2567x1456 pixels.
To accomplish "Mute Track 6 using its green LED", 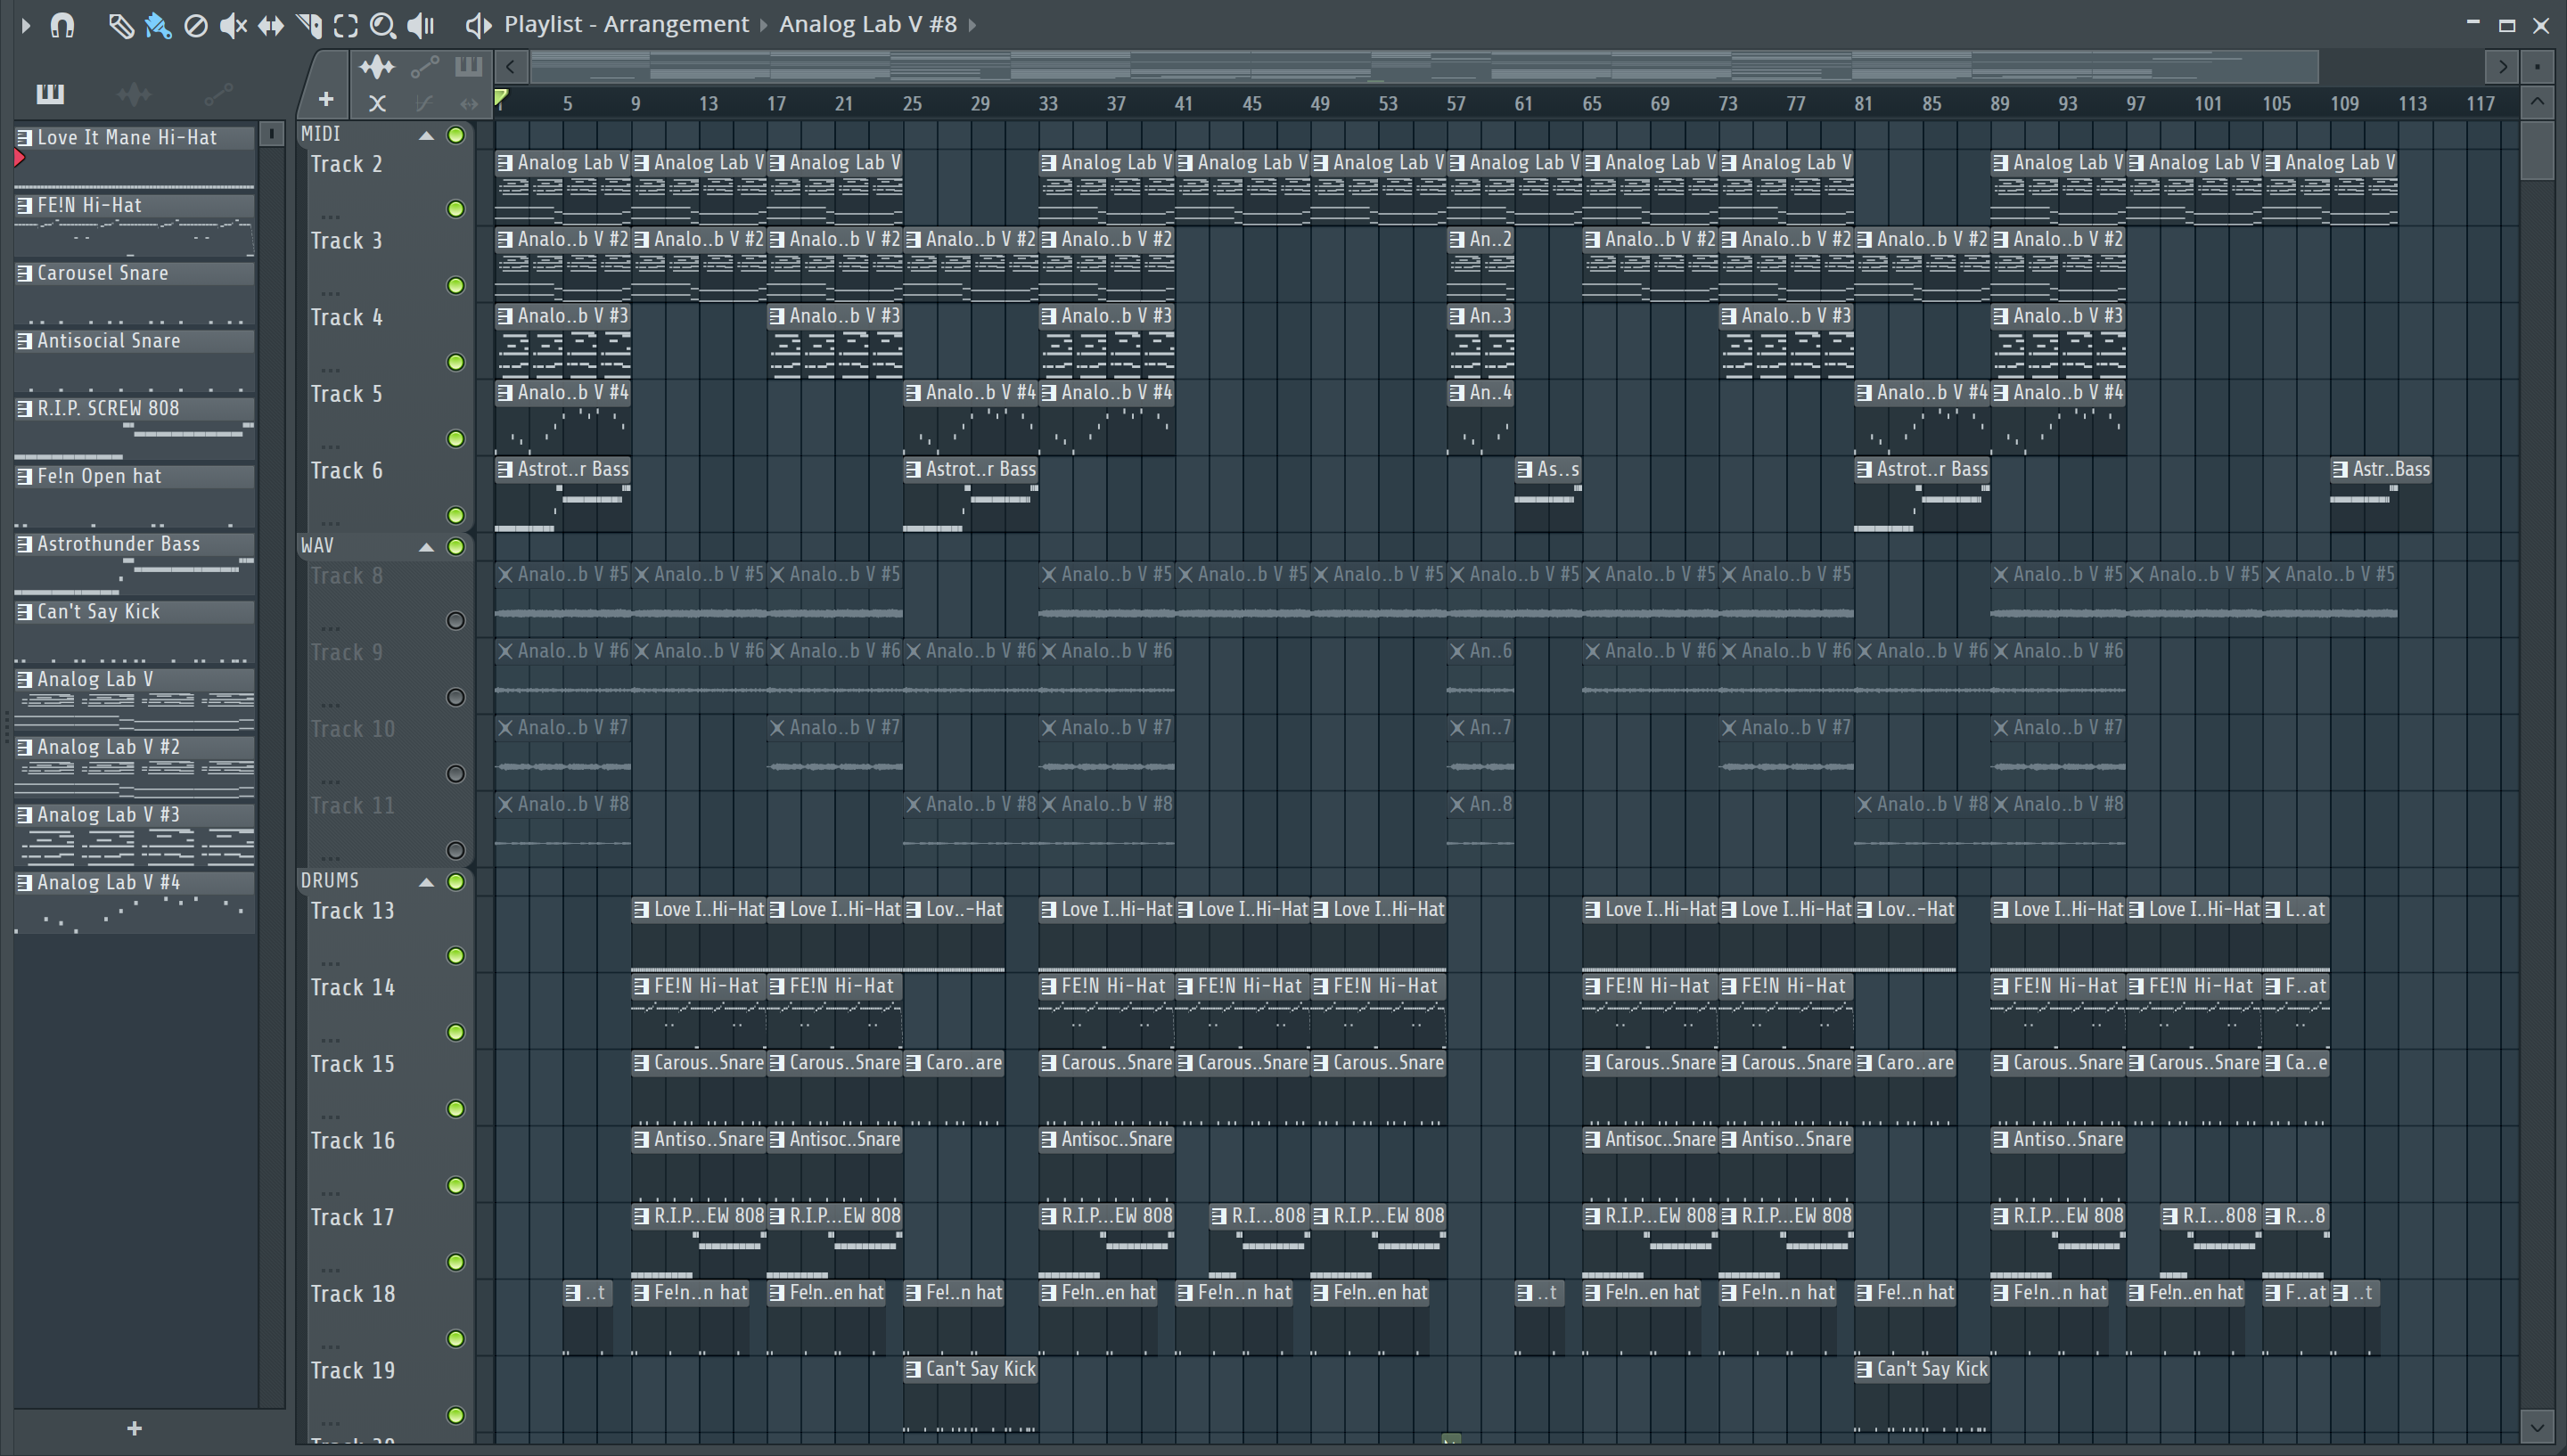I will (x=456, y=516).
